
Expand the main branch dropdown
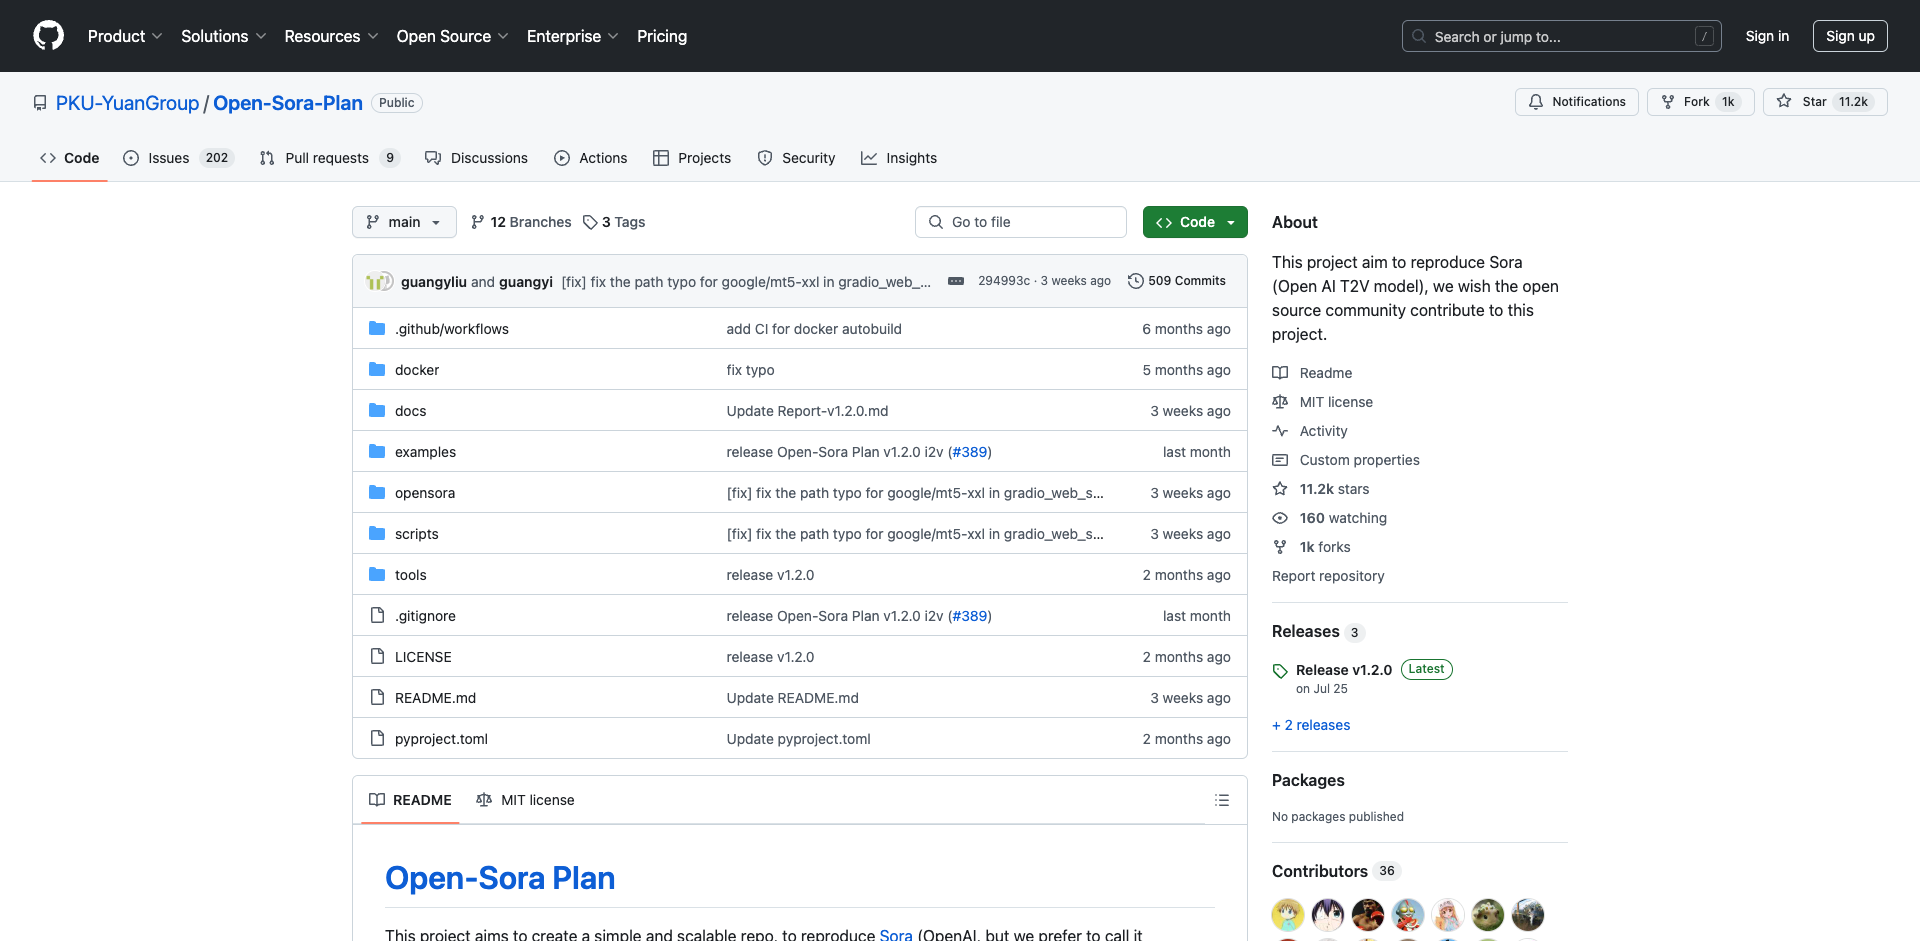[x=404, y=222]
